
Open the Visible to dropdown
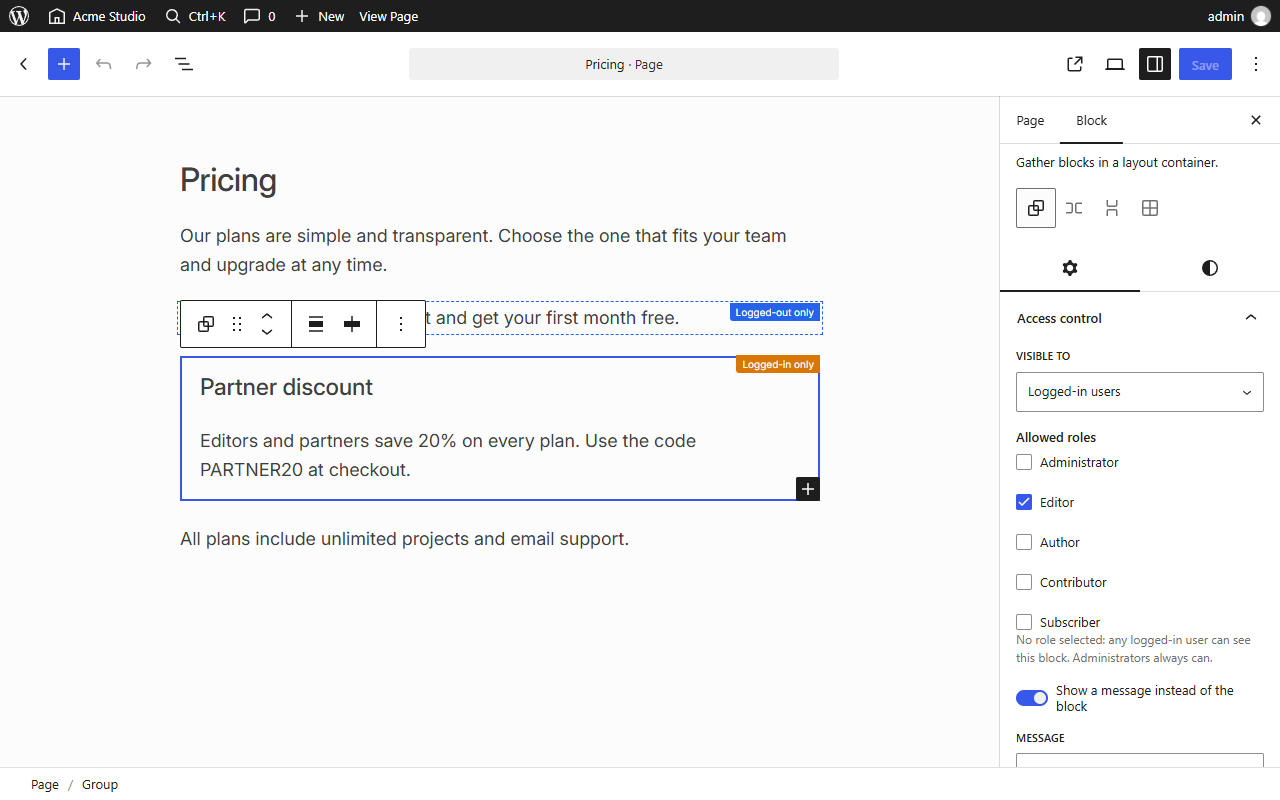pos(1140,392)
